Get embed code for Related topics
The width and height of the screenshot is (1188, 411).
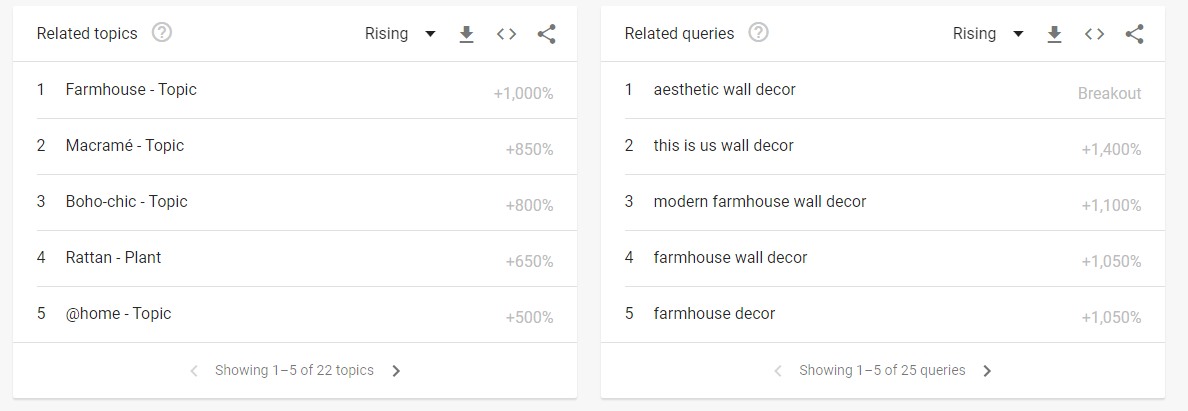(507, 34)
